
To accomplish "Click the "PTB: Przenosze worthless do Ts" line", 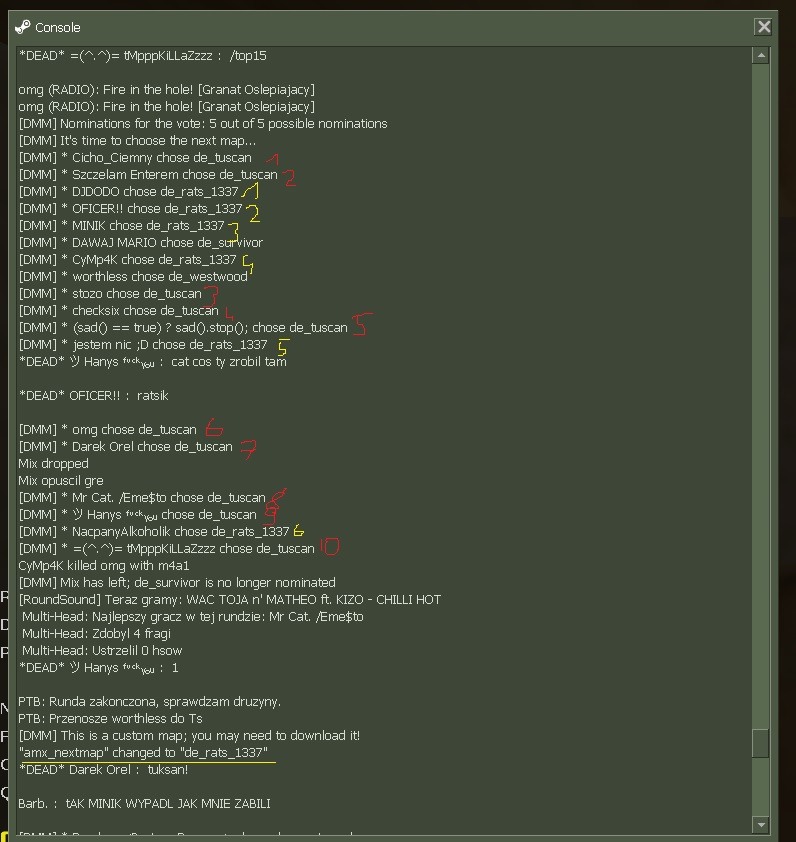I will pyautogui.click(x=110, y=719).
